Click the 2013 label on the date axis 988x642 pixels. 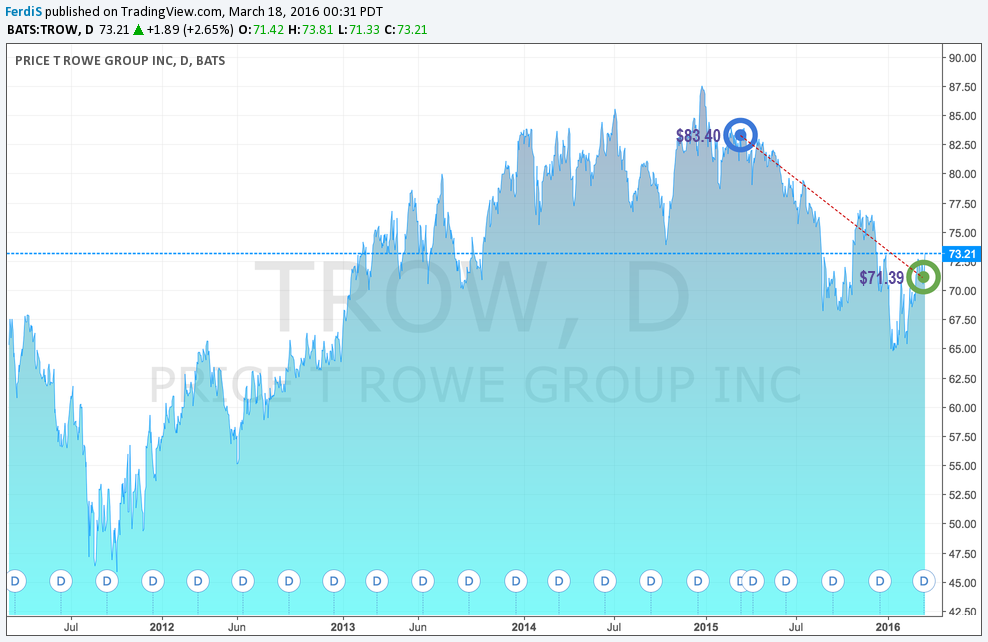[344, 628]
